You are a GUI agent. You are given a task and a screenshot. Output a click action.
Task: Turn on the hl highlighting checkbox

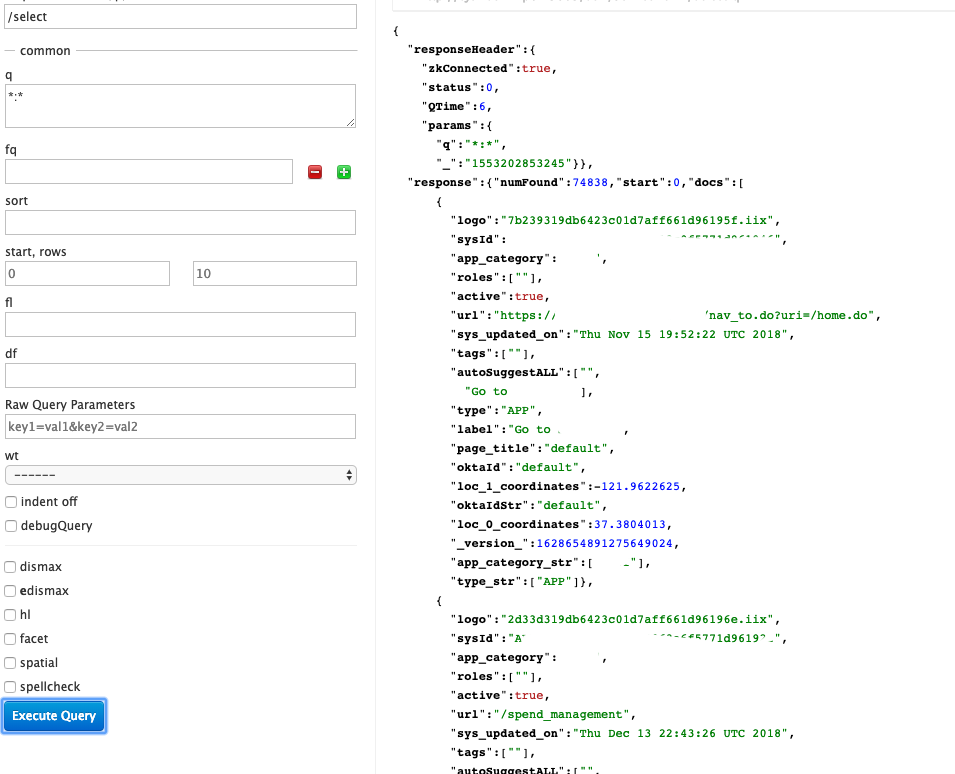[11, 615]
